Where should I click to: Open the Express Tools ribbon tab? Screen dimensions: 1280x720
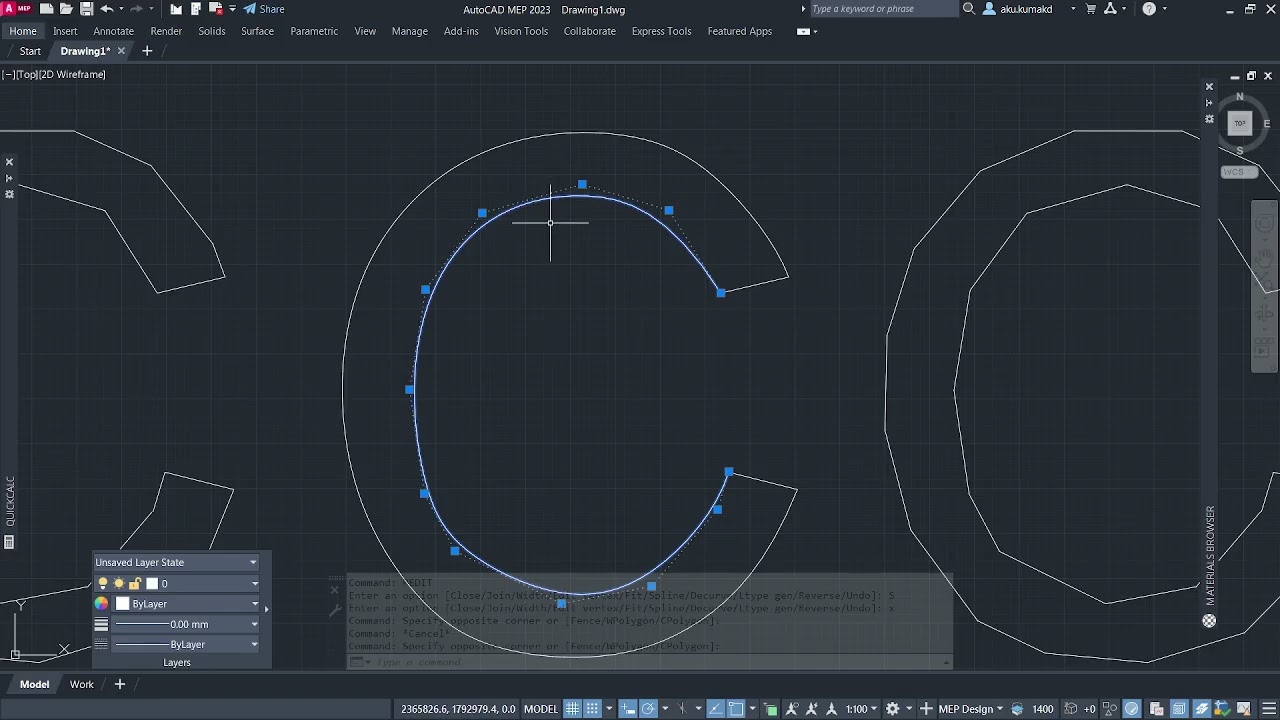[x=661, y=31]
